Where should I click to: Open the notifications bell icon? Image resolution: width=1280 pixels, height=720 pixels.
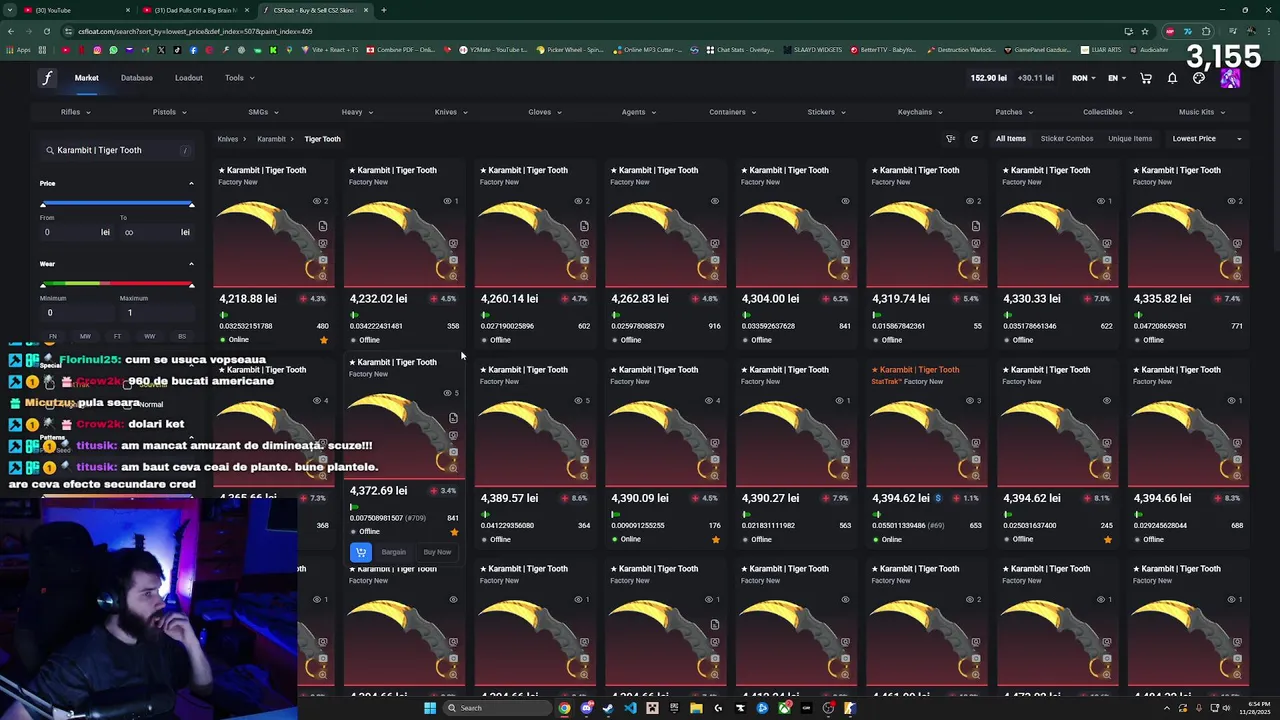pyautogui.click(x=1172, y=78)
